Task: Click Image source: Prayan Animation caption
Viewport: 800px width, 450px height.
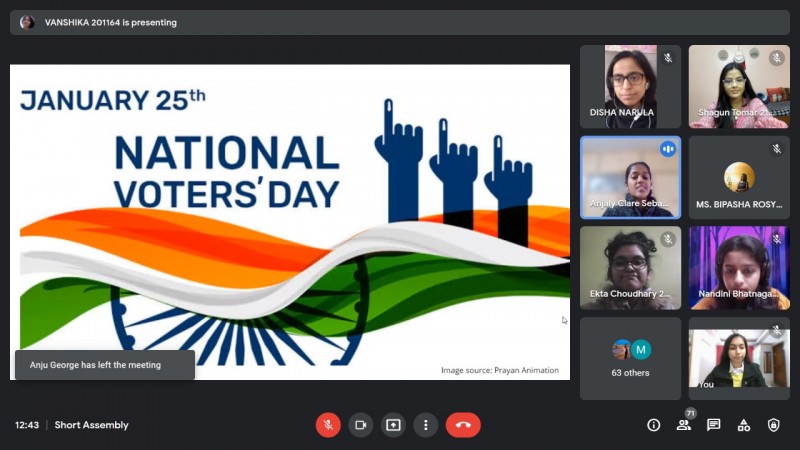Action: tap(499, 370)
